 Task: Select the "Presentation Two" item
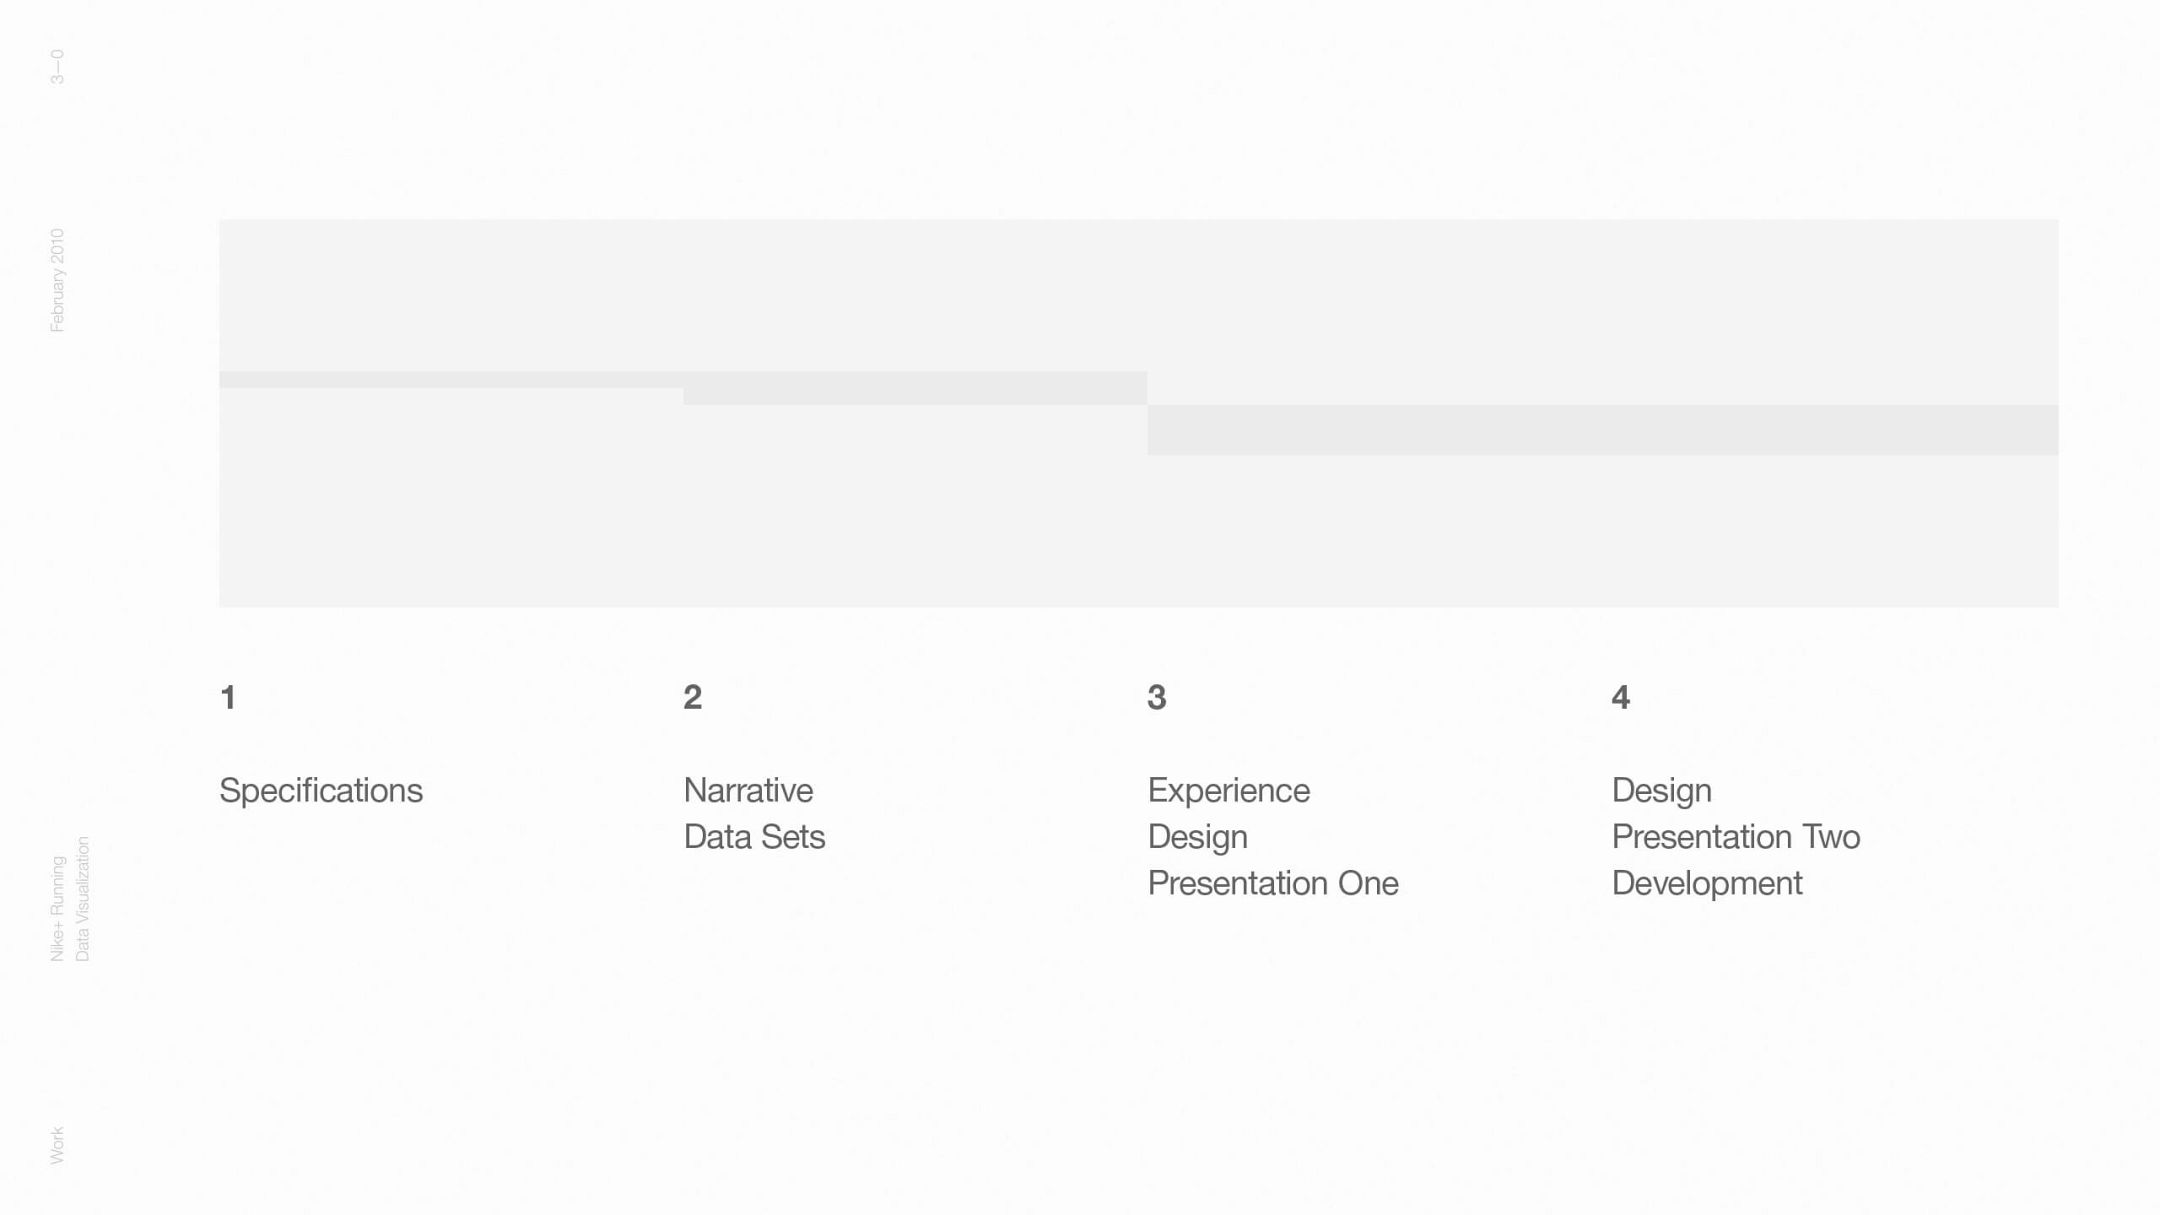pos(1735,837)
